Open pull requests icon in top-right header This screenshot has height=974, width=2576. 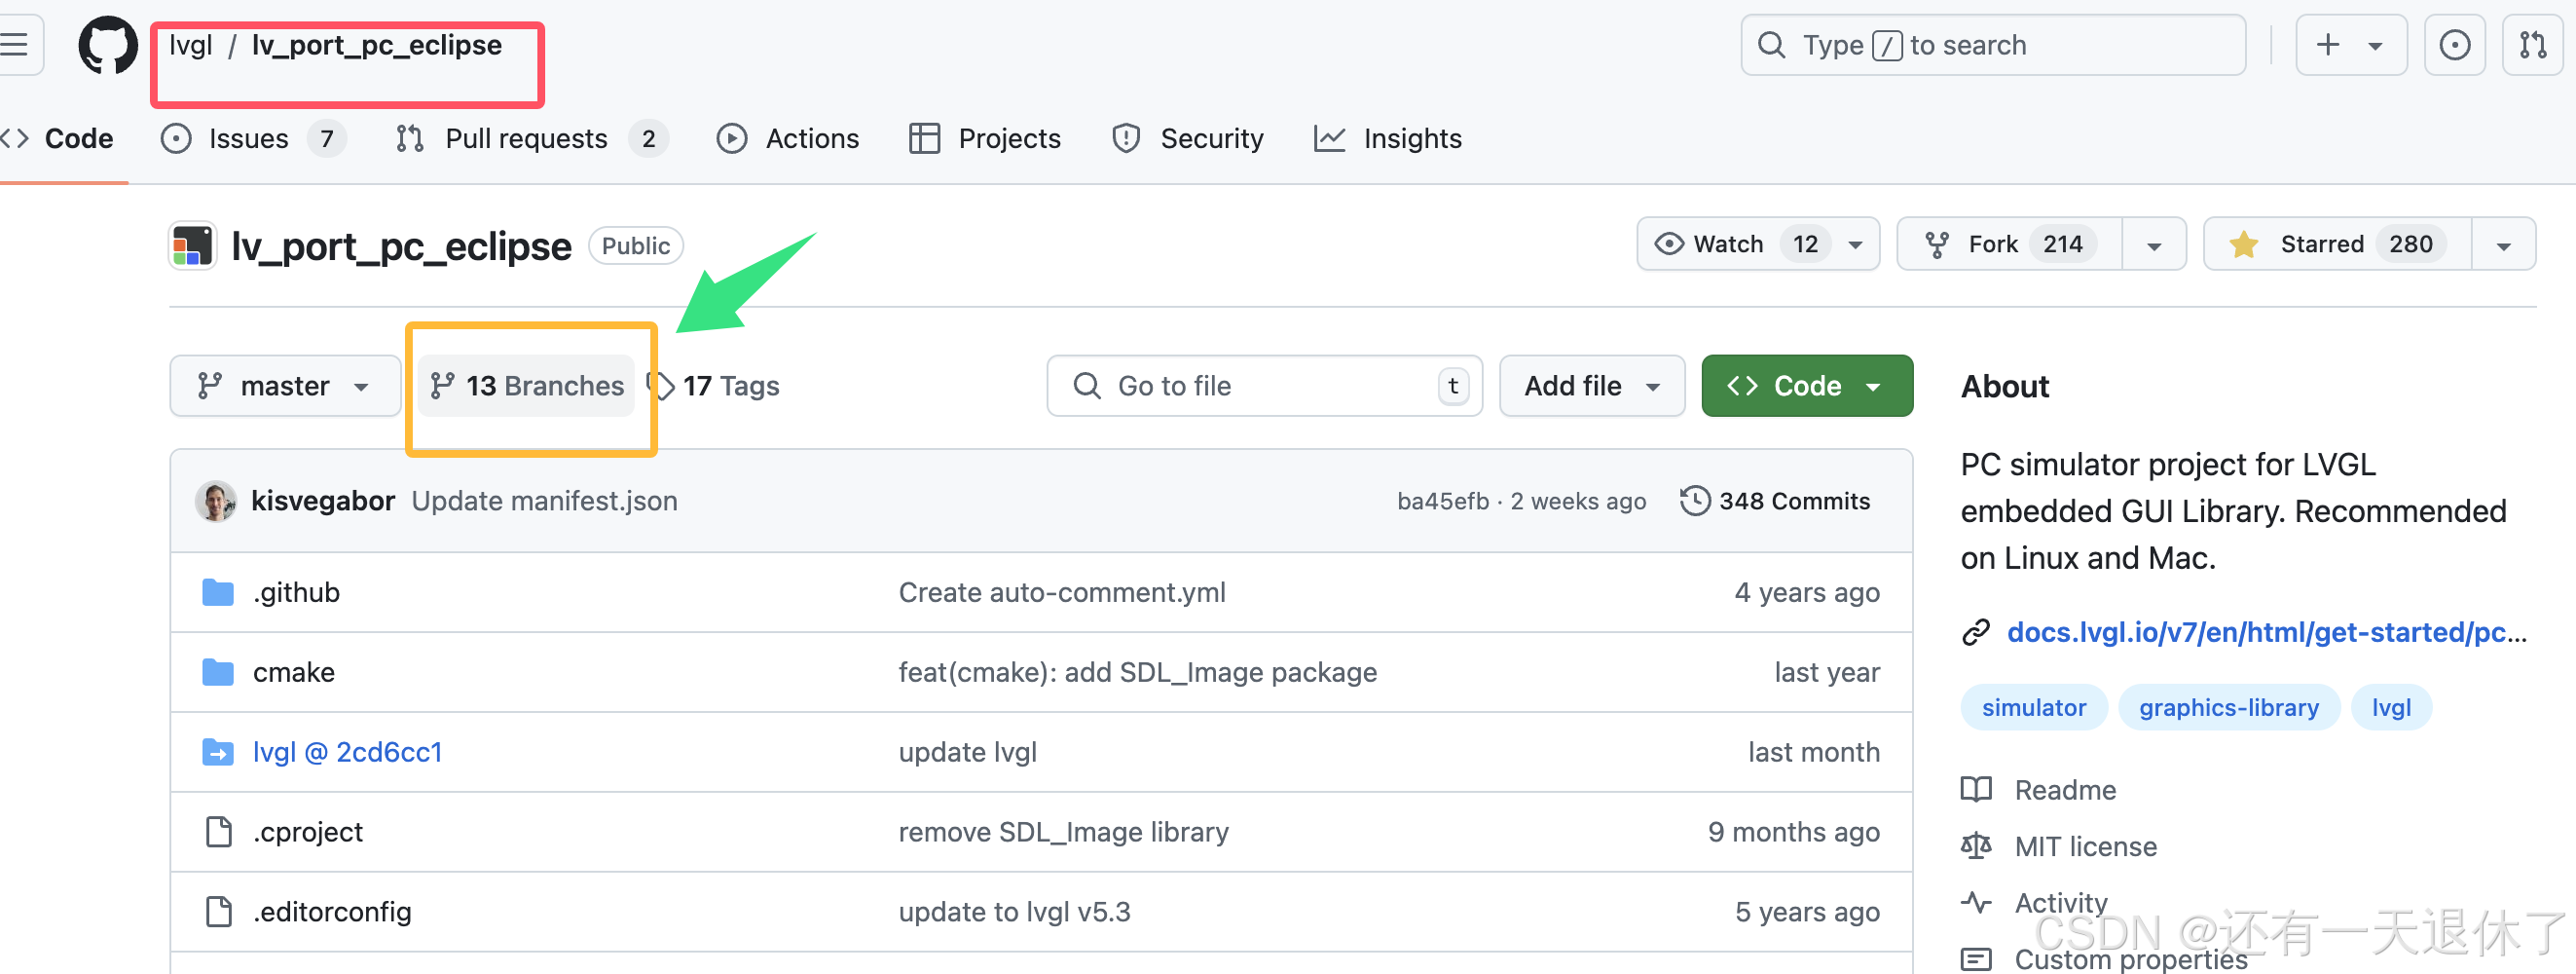tap(2532, 45)
